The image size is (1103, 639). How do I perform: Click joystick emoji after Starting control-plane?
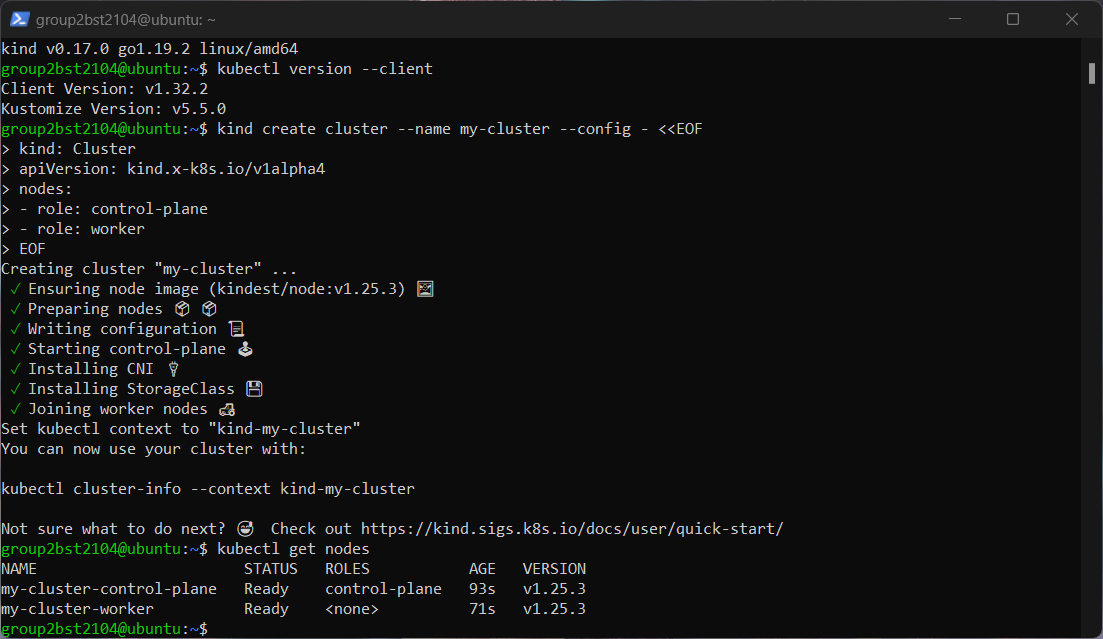point(245,348)
